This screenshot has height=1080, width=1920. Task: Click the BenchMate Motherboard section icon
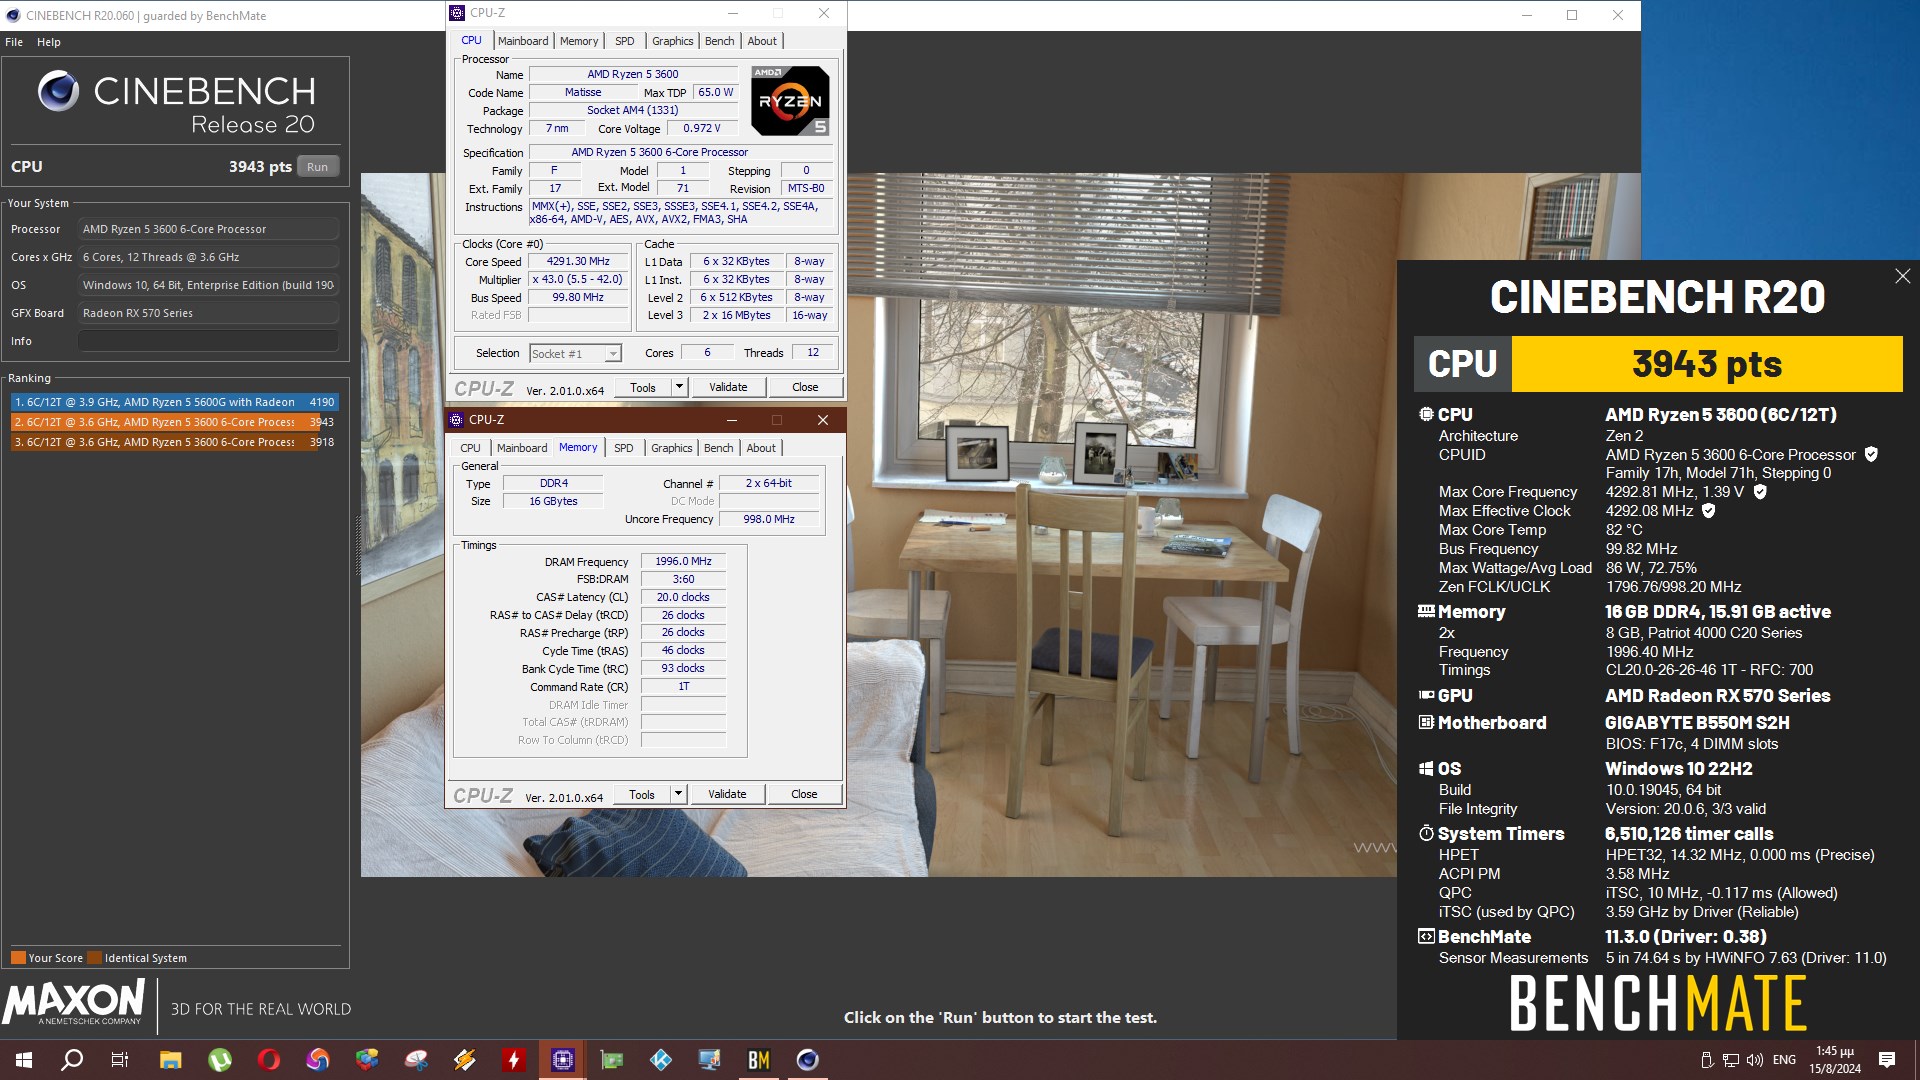[1426, 722]
